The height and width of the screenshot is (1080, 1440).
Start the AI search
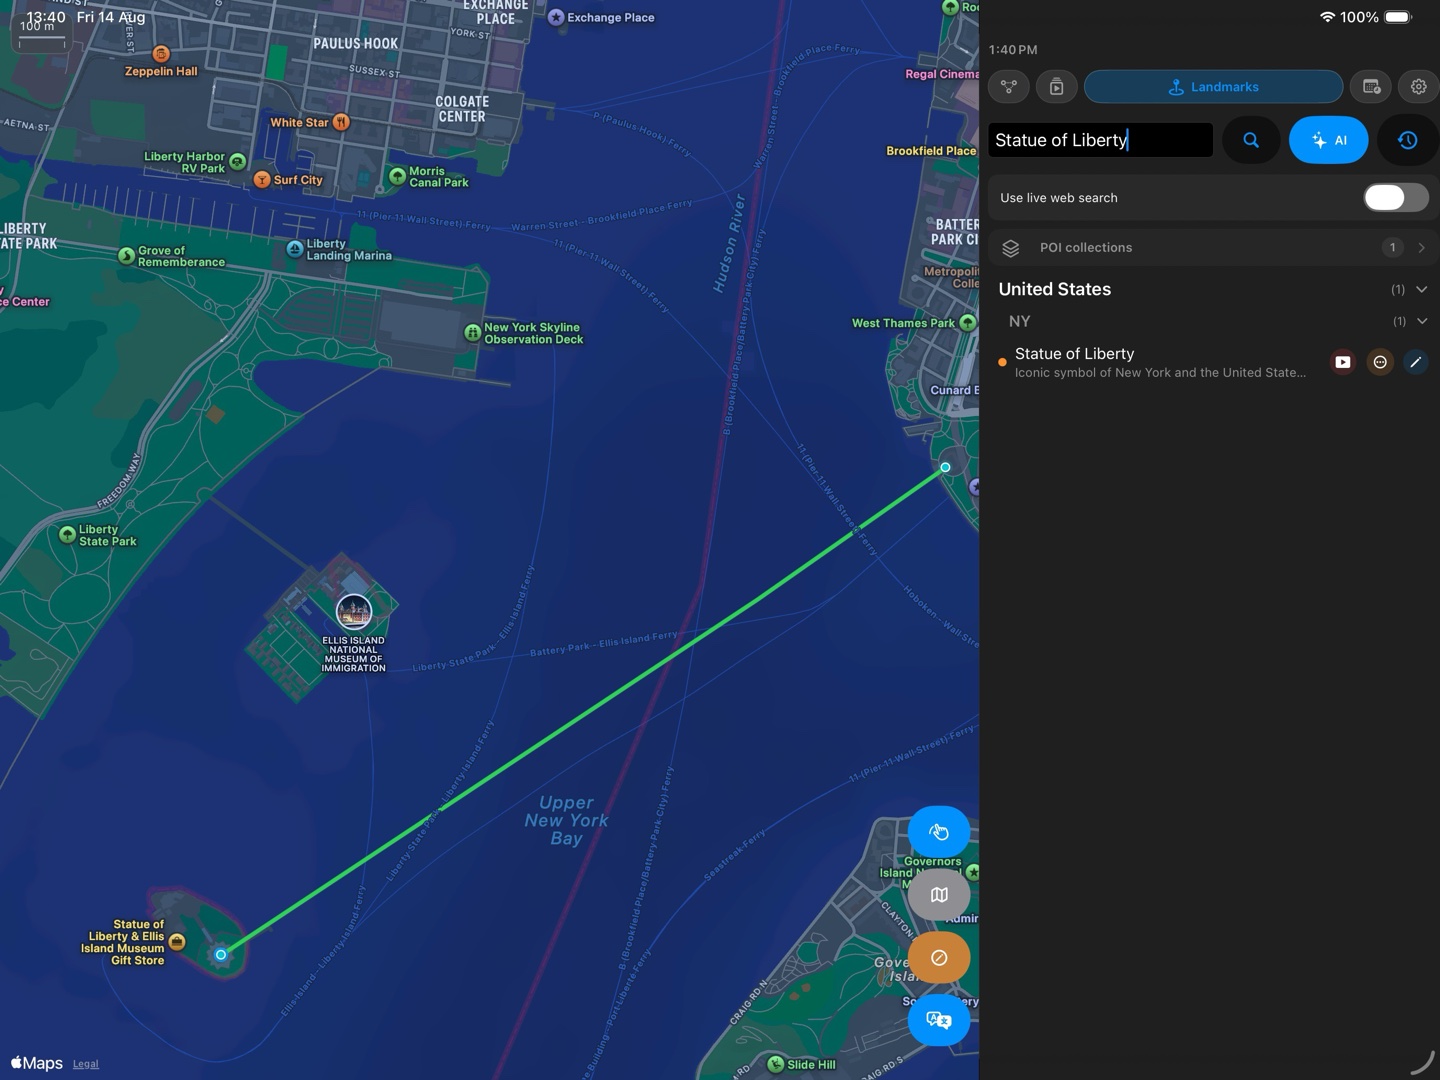click(1329, 140)
